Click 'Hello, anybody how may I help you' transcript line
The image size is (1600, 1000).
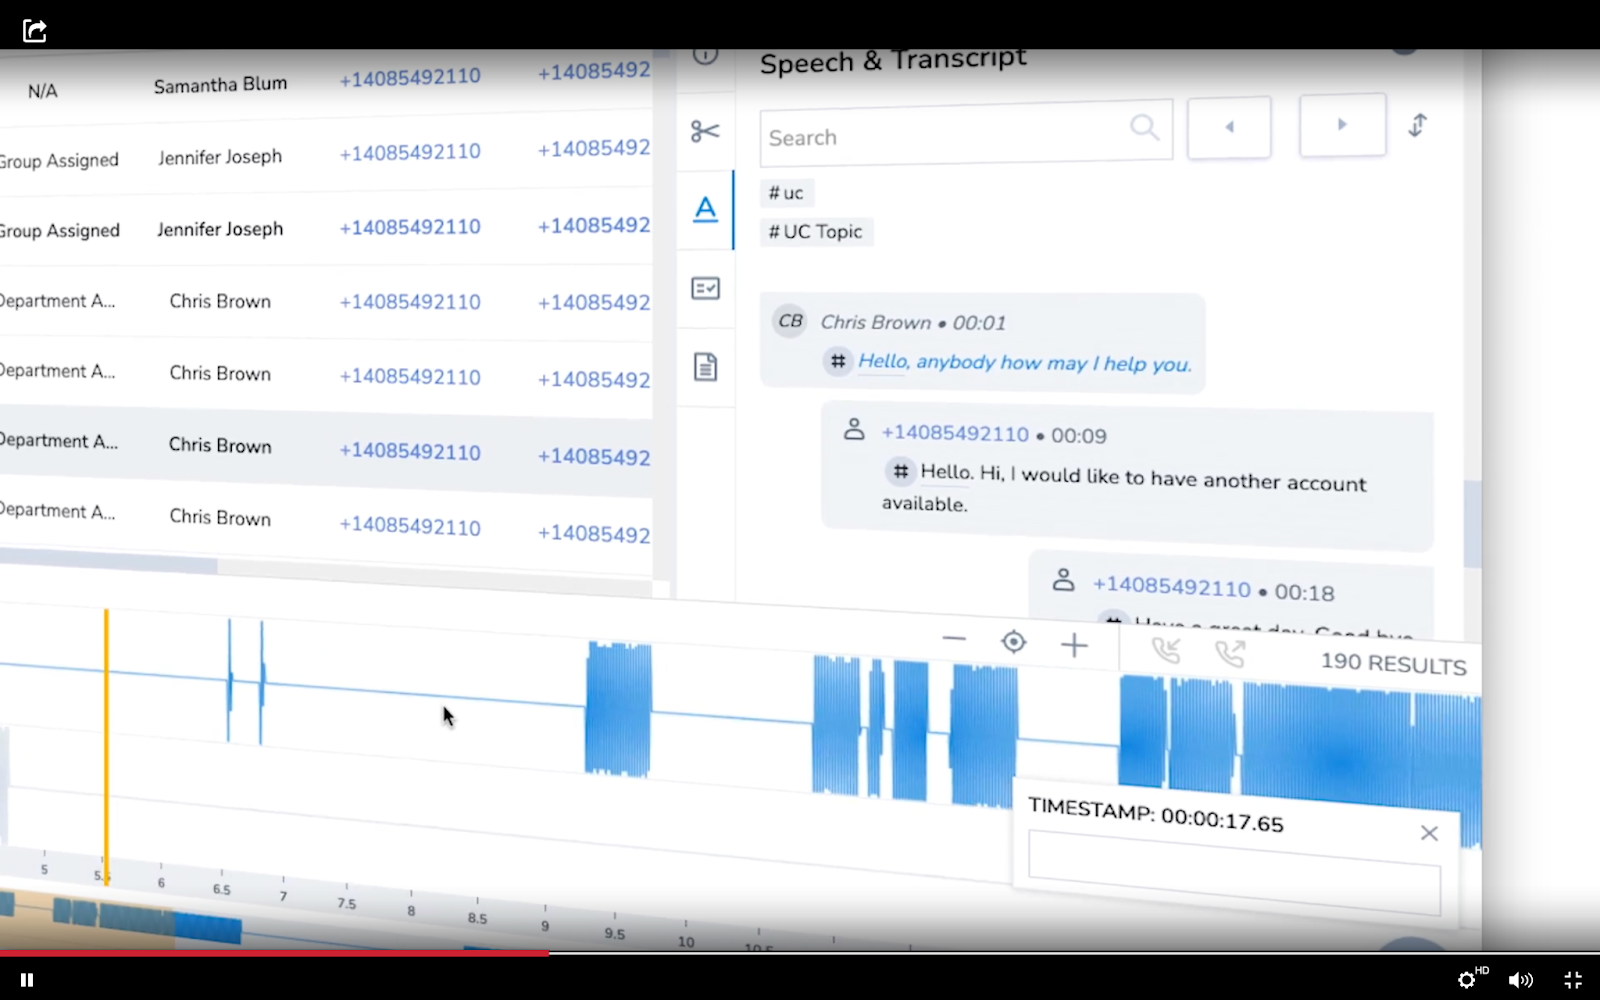coord(1024,362)
